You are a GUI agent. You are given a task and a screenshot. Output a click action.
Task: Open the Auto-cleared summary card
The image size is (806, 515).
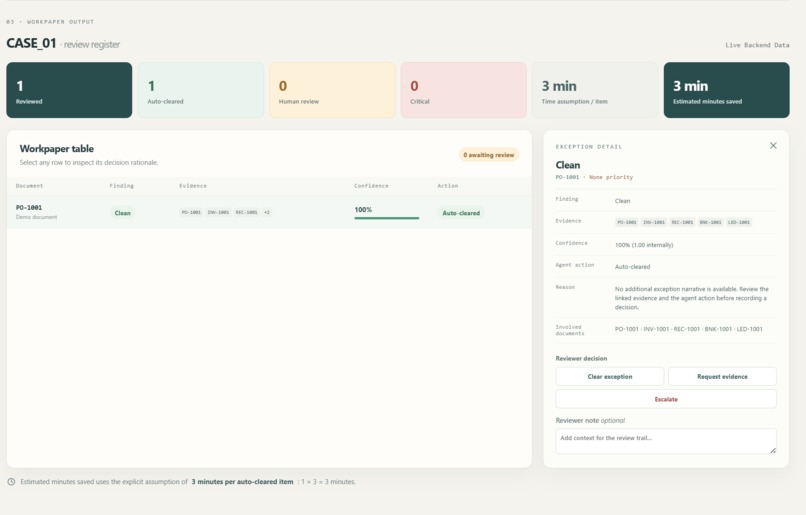pos(200,90)
